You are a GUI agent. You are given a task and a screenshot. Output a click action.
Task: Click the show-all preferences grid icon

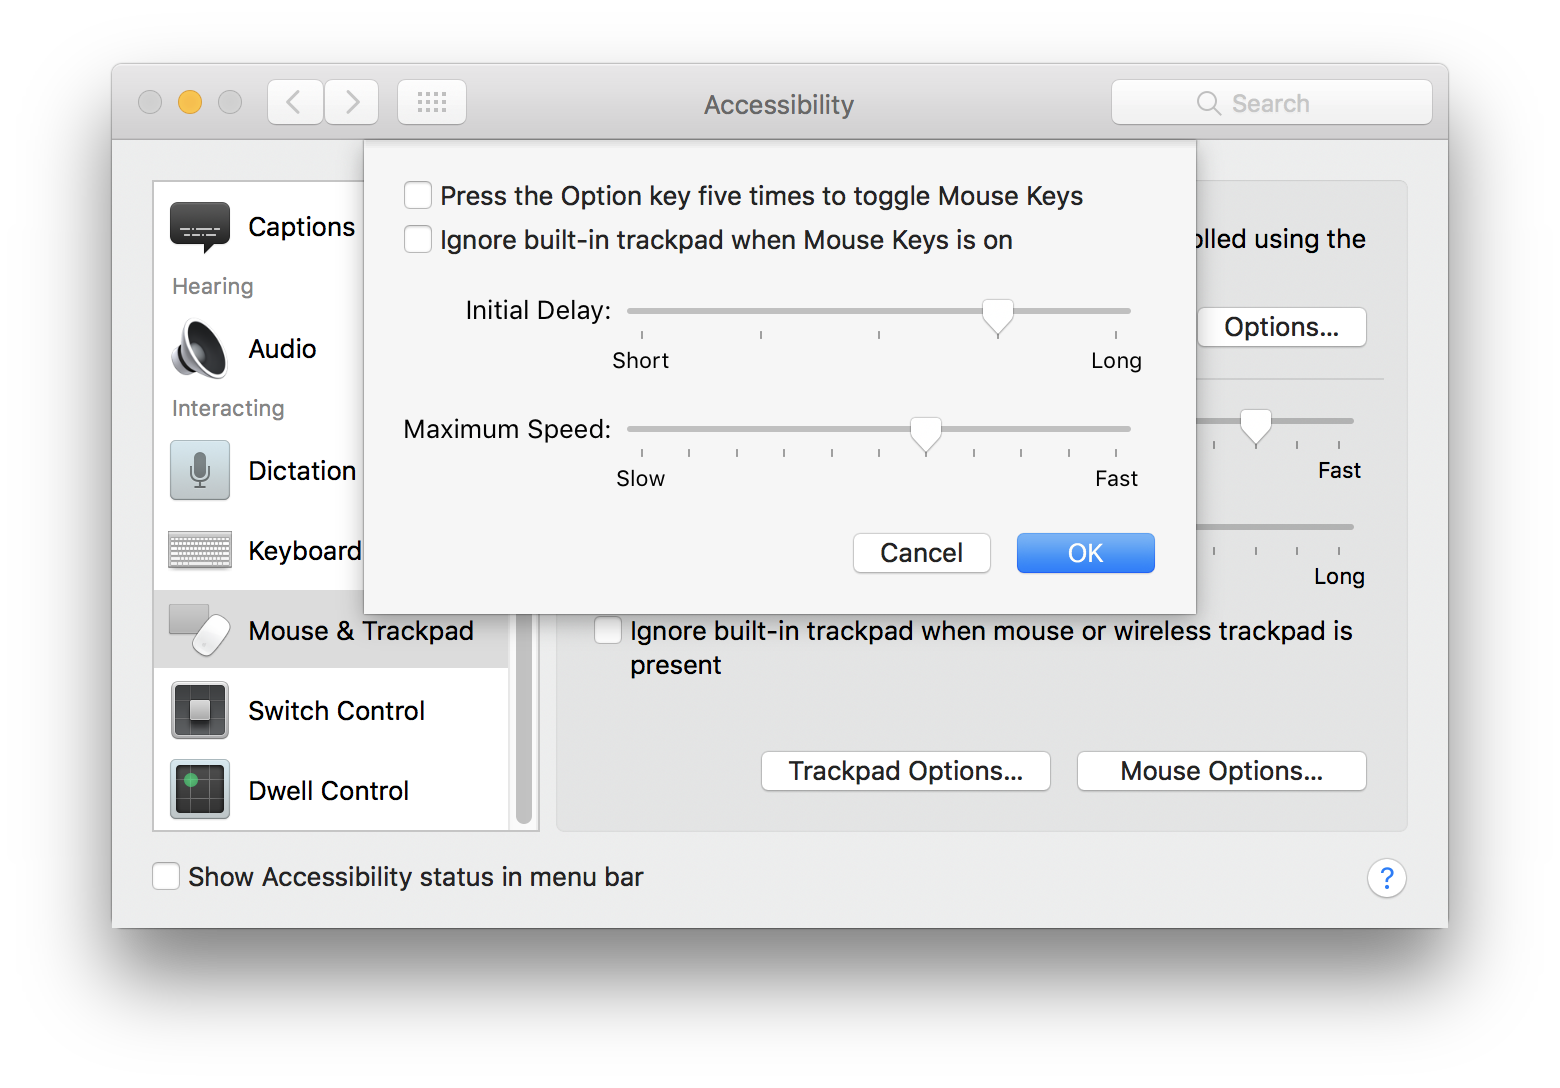coord(431,101)
